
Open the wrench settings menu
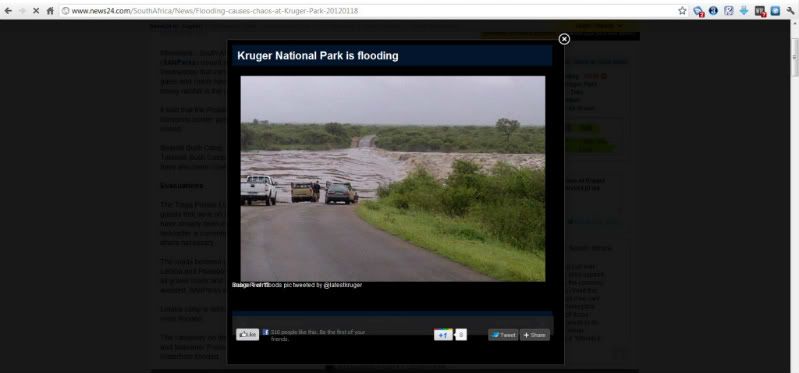790,11
